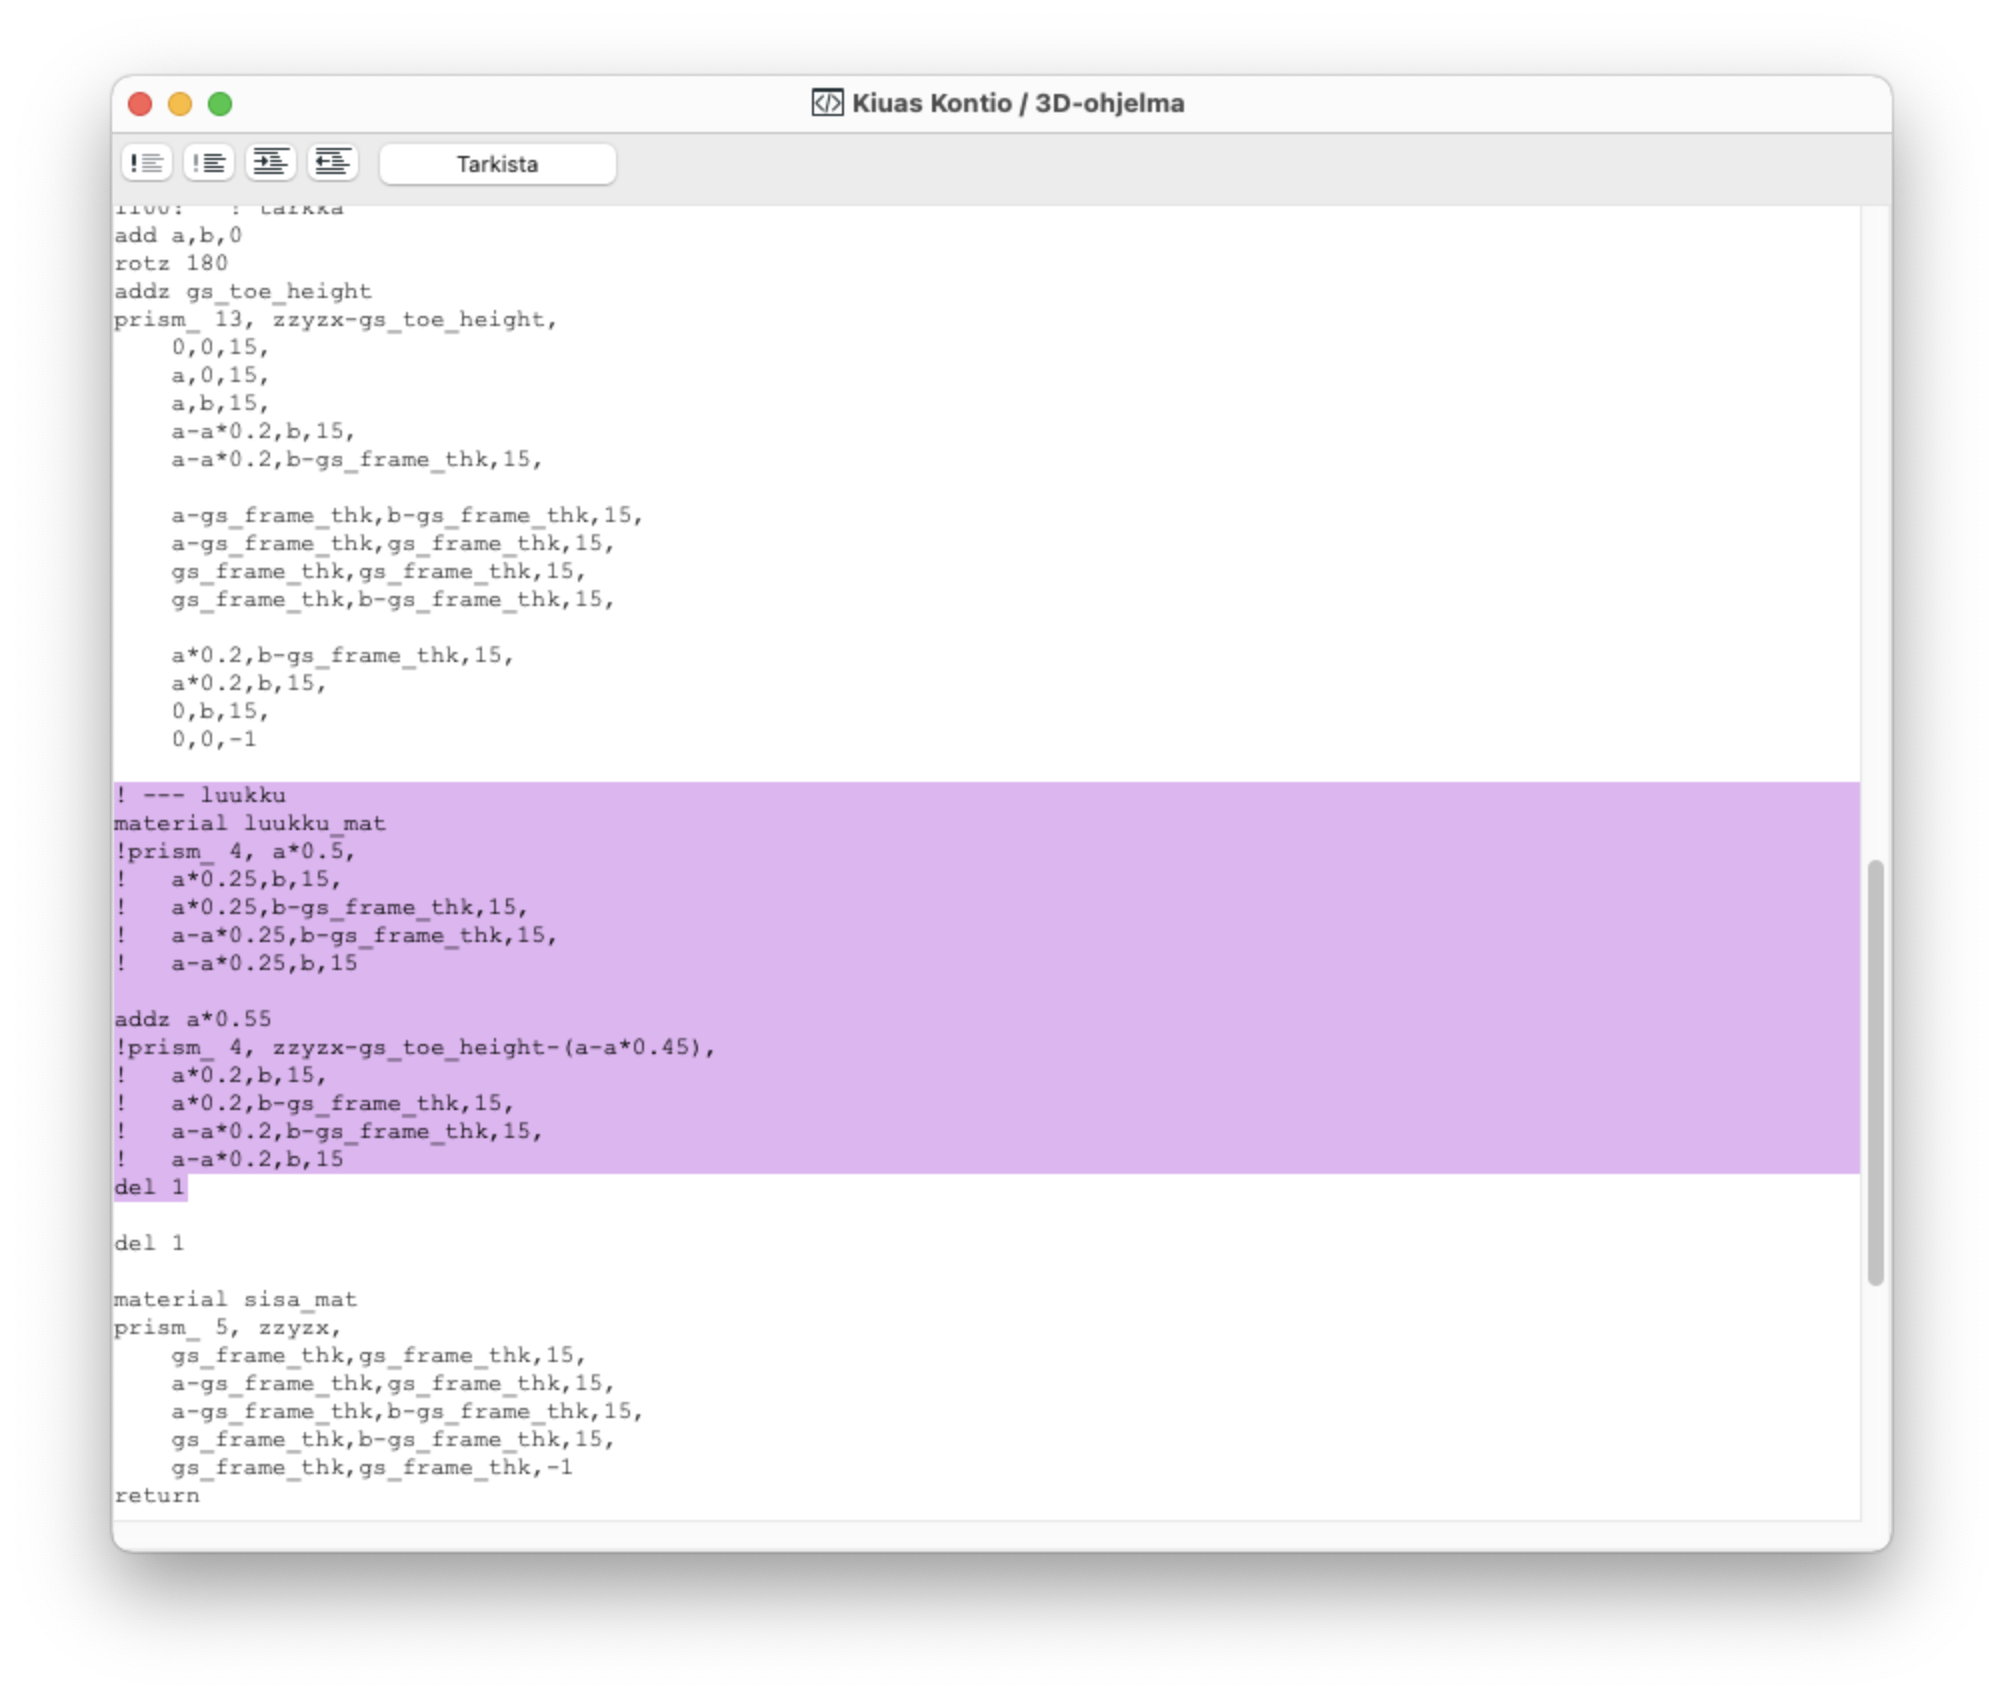Click the commented line 'a-a*0.25,b-gs_frame_thk,15,'
This screenshot has width=2004, height=1700.
pos(364,935)
